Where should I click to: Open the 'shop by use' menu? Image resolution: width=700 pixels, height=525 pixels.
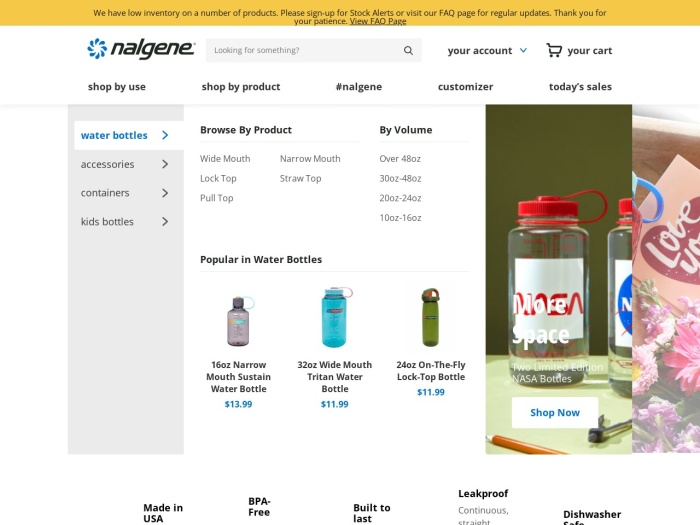coord(117,87)
